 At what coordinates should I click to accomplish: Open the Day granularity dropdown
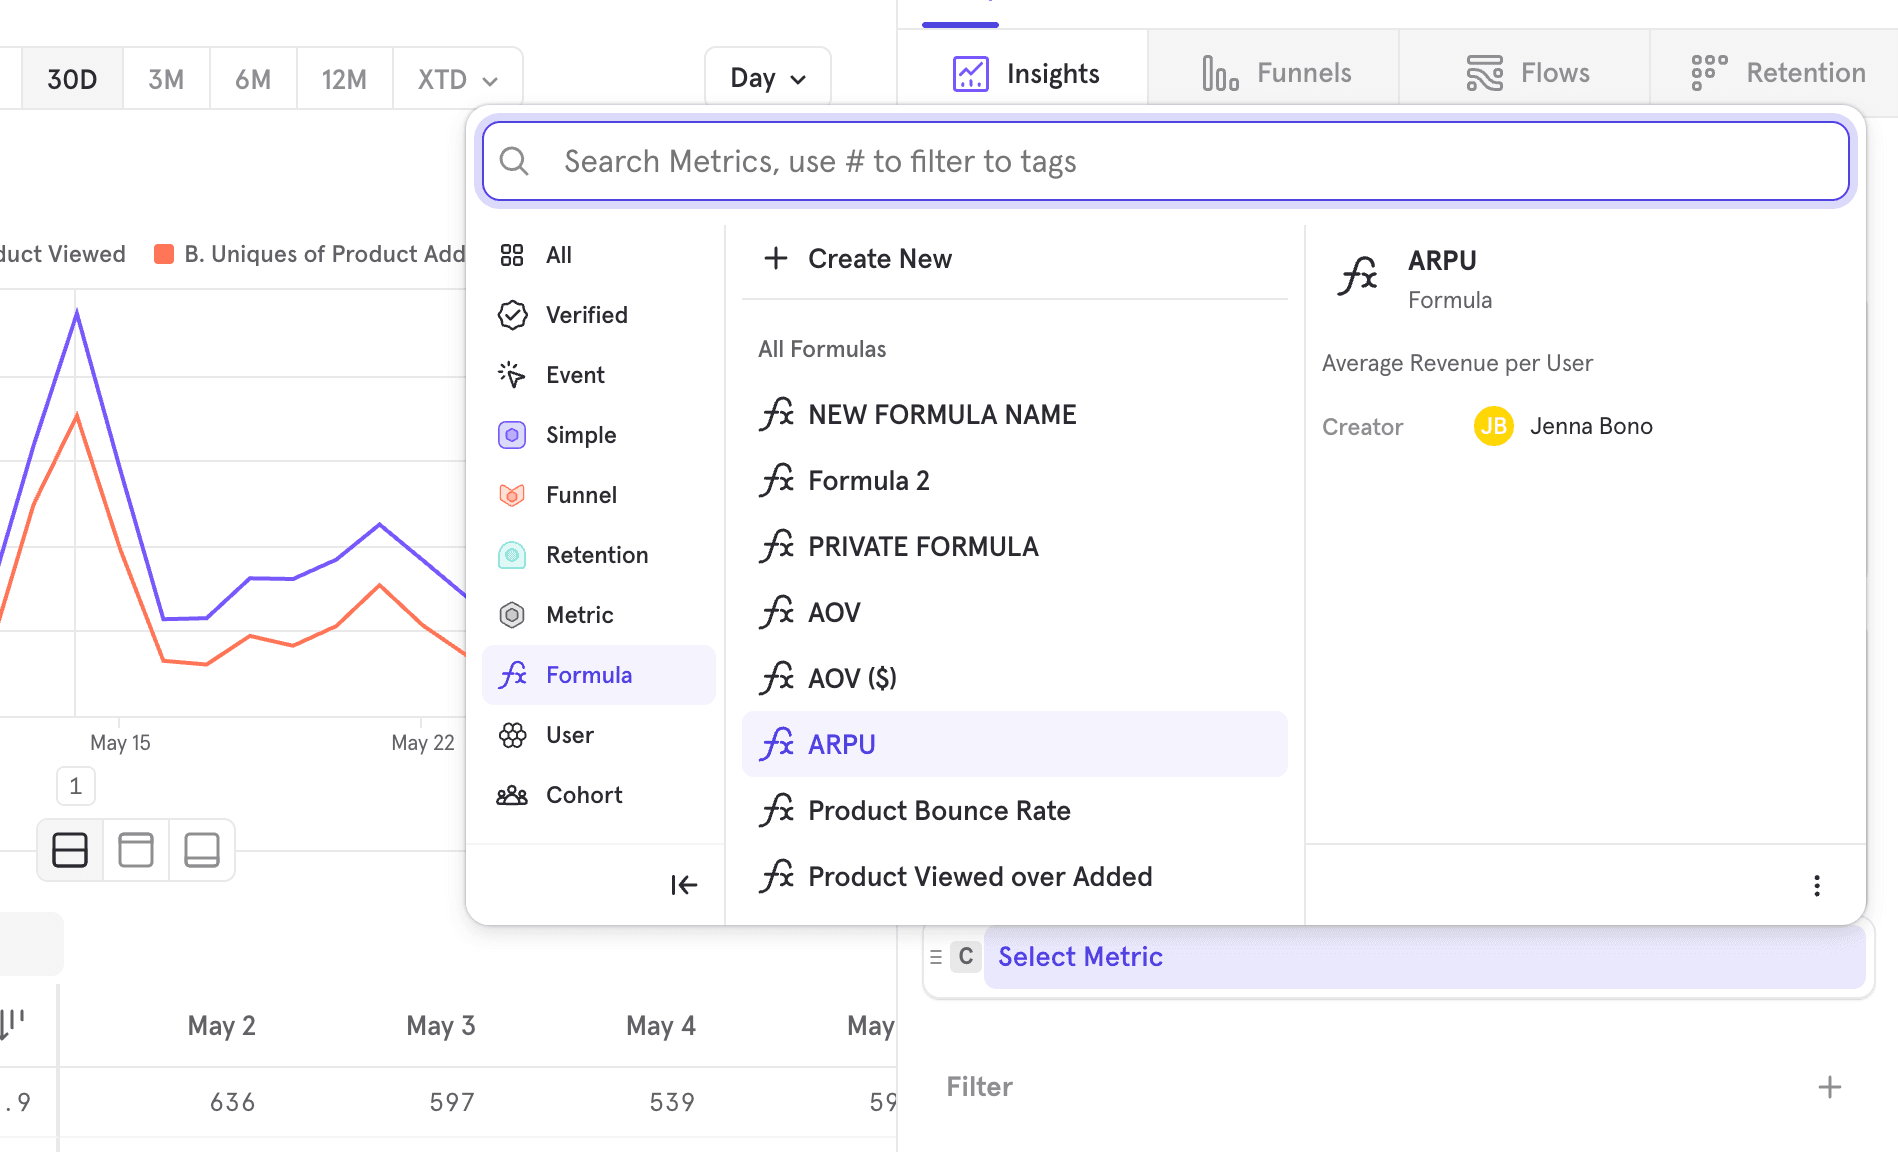767,78
